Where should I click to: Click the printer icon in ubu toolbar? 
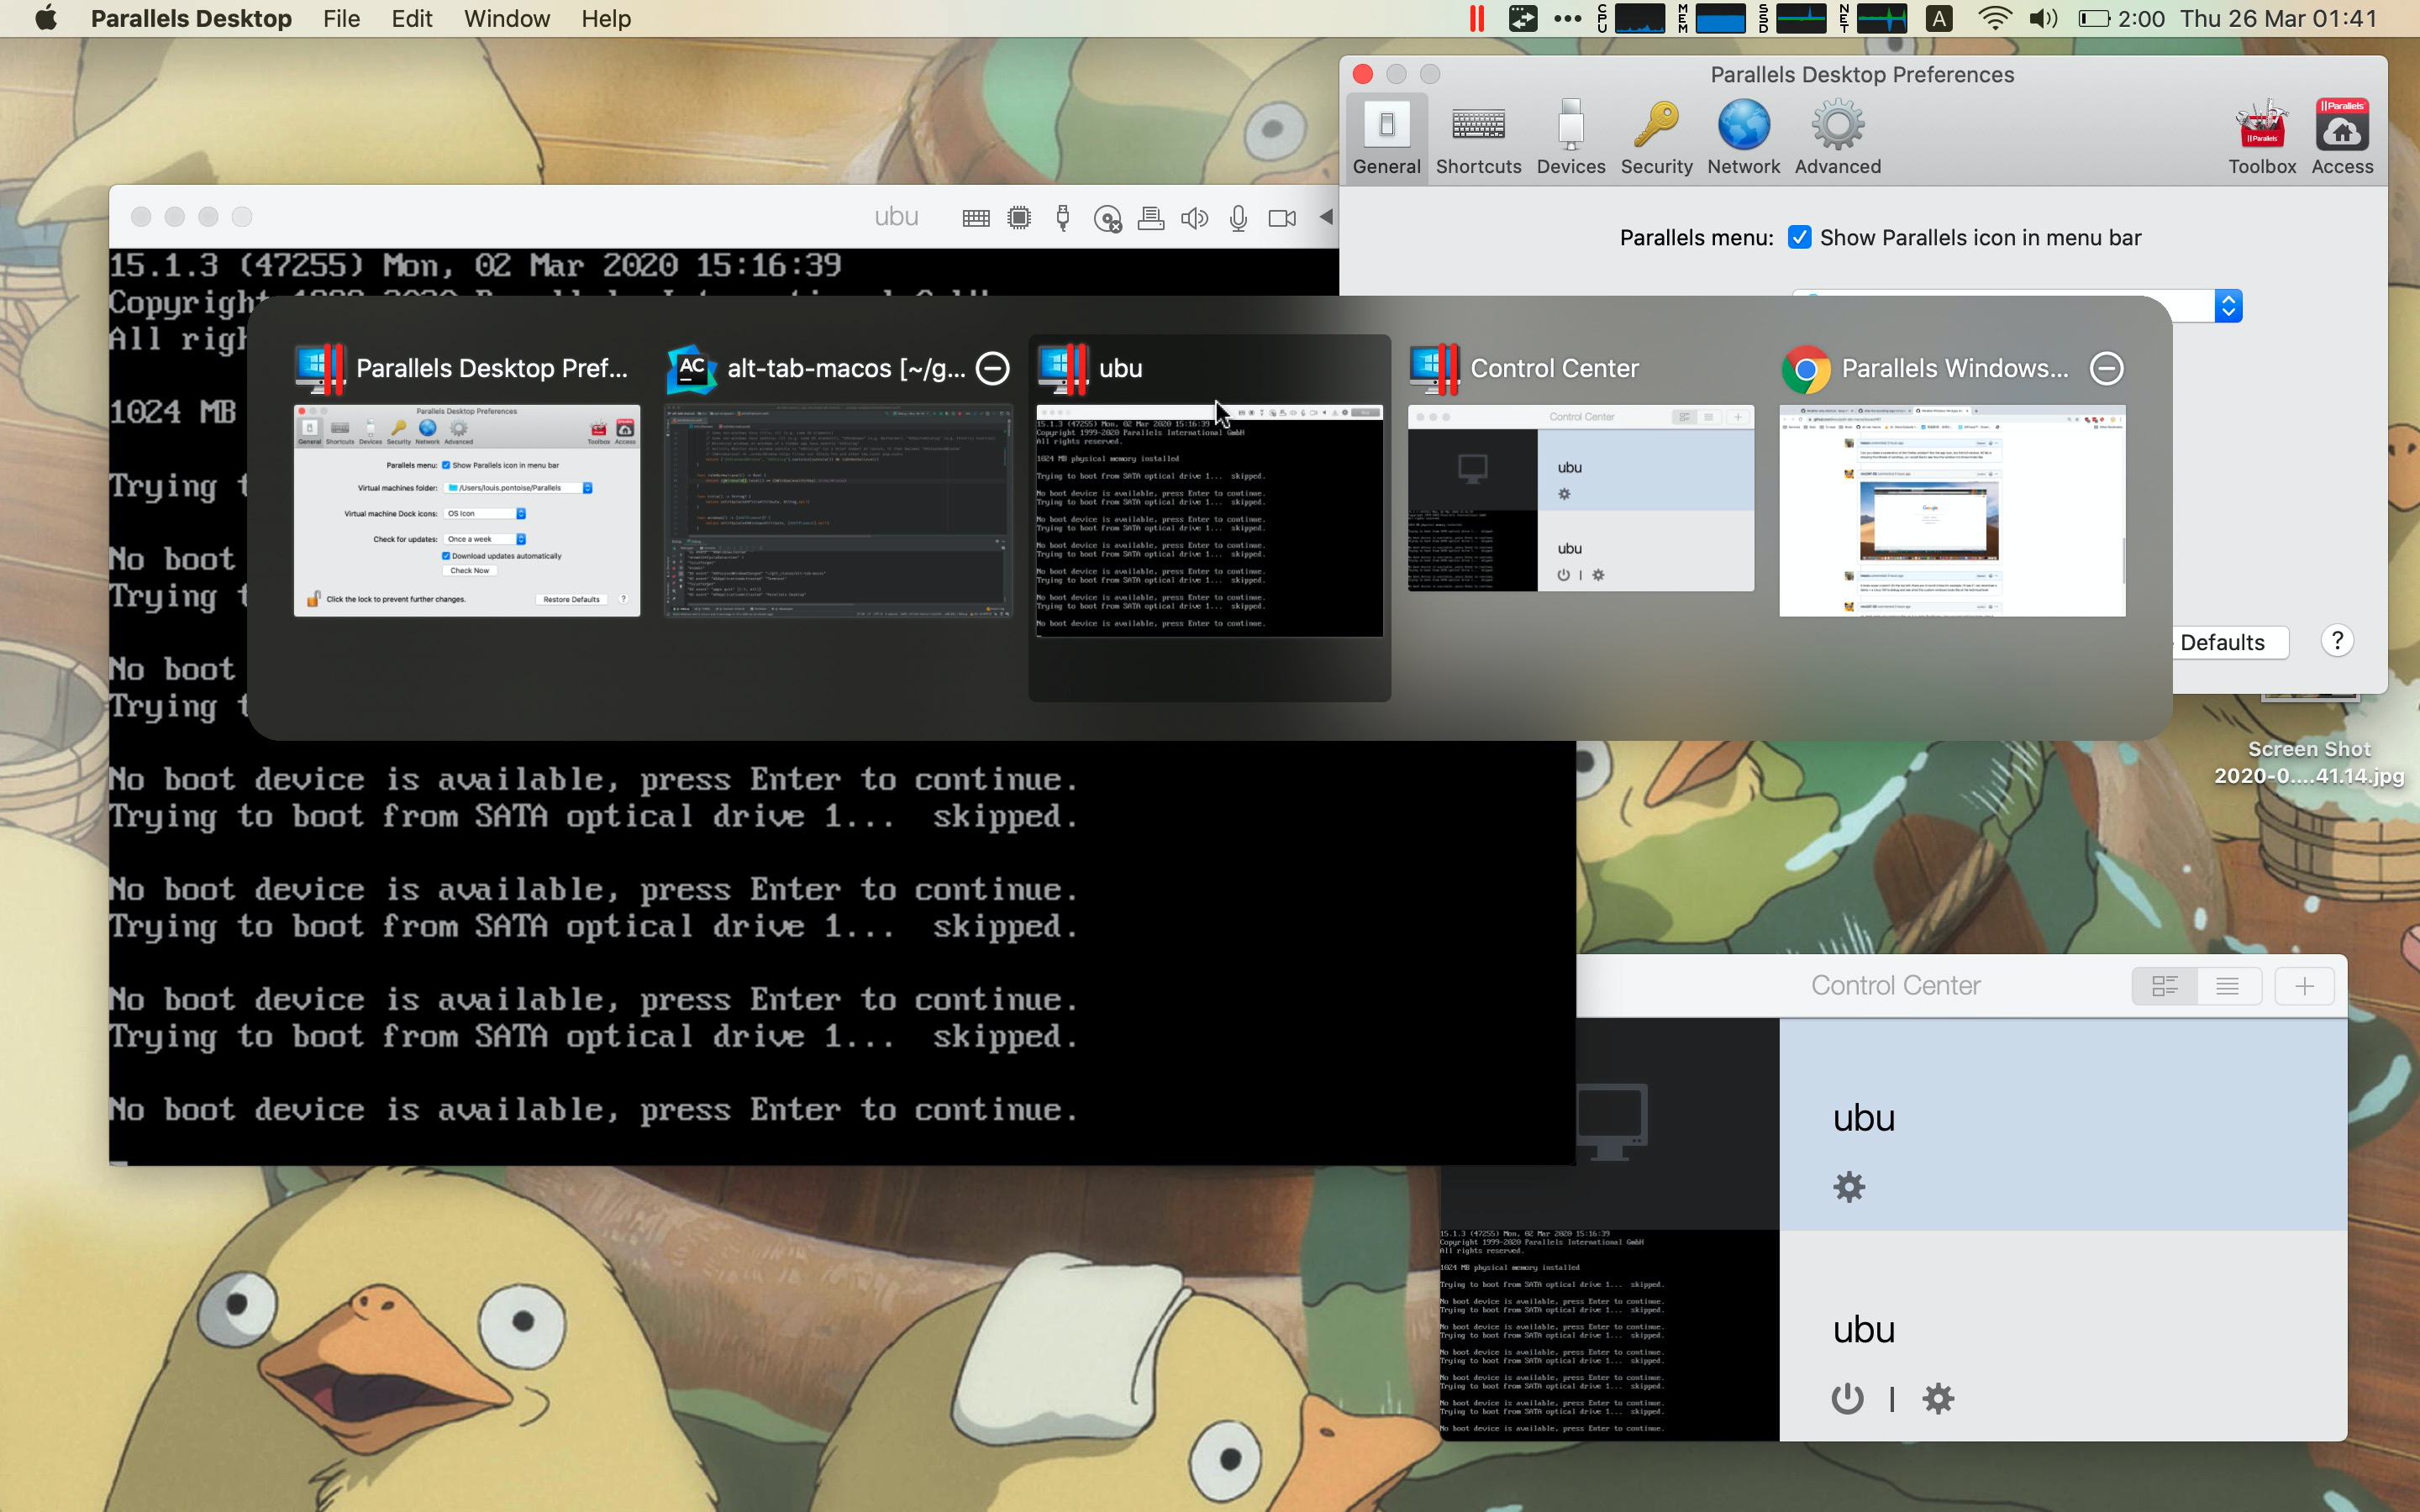pyautogui.click(x=1151, y=218)
